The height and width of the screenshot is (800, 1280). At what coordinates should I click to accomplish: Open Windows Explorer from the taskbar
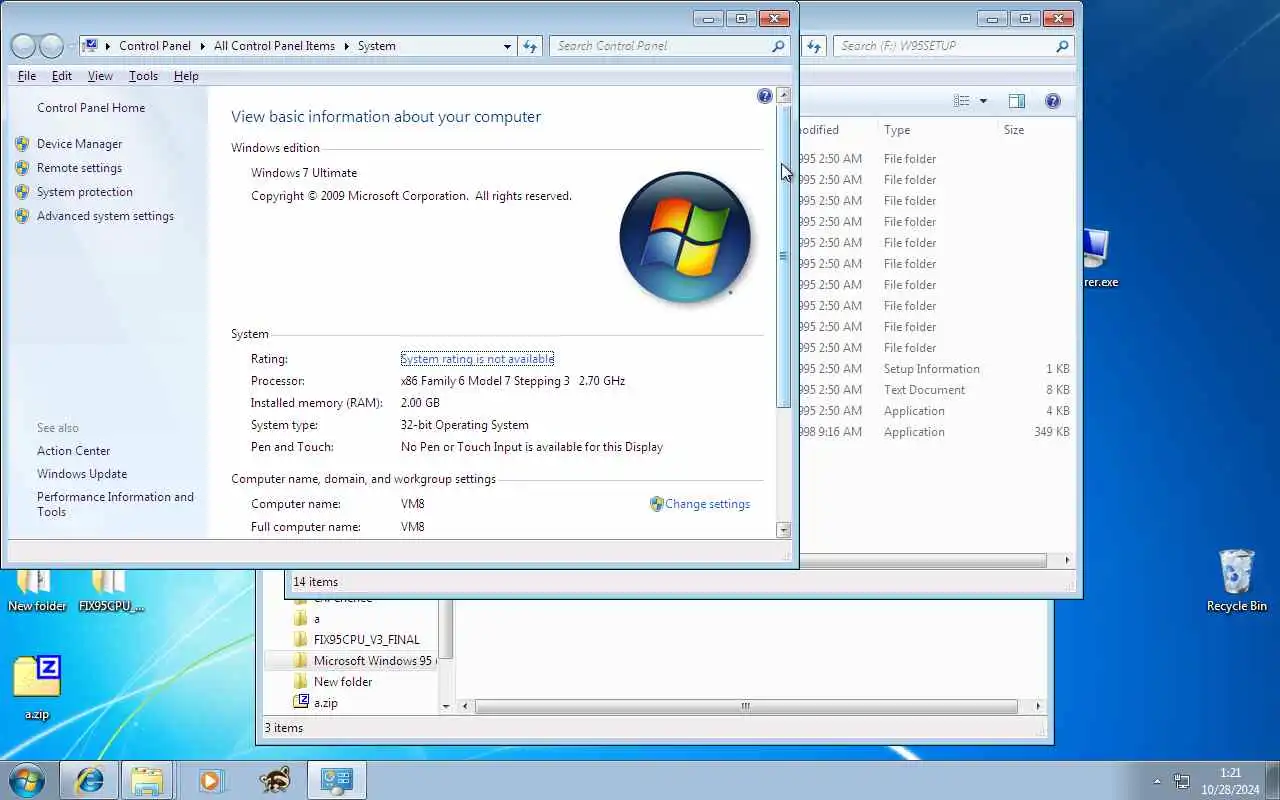(147, 780)
